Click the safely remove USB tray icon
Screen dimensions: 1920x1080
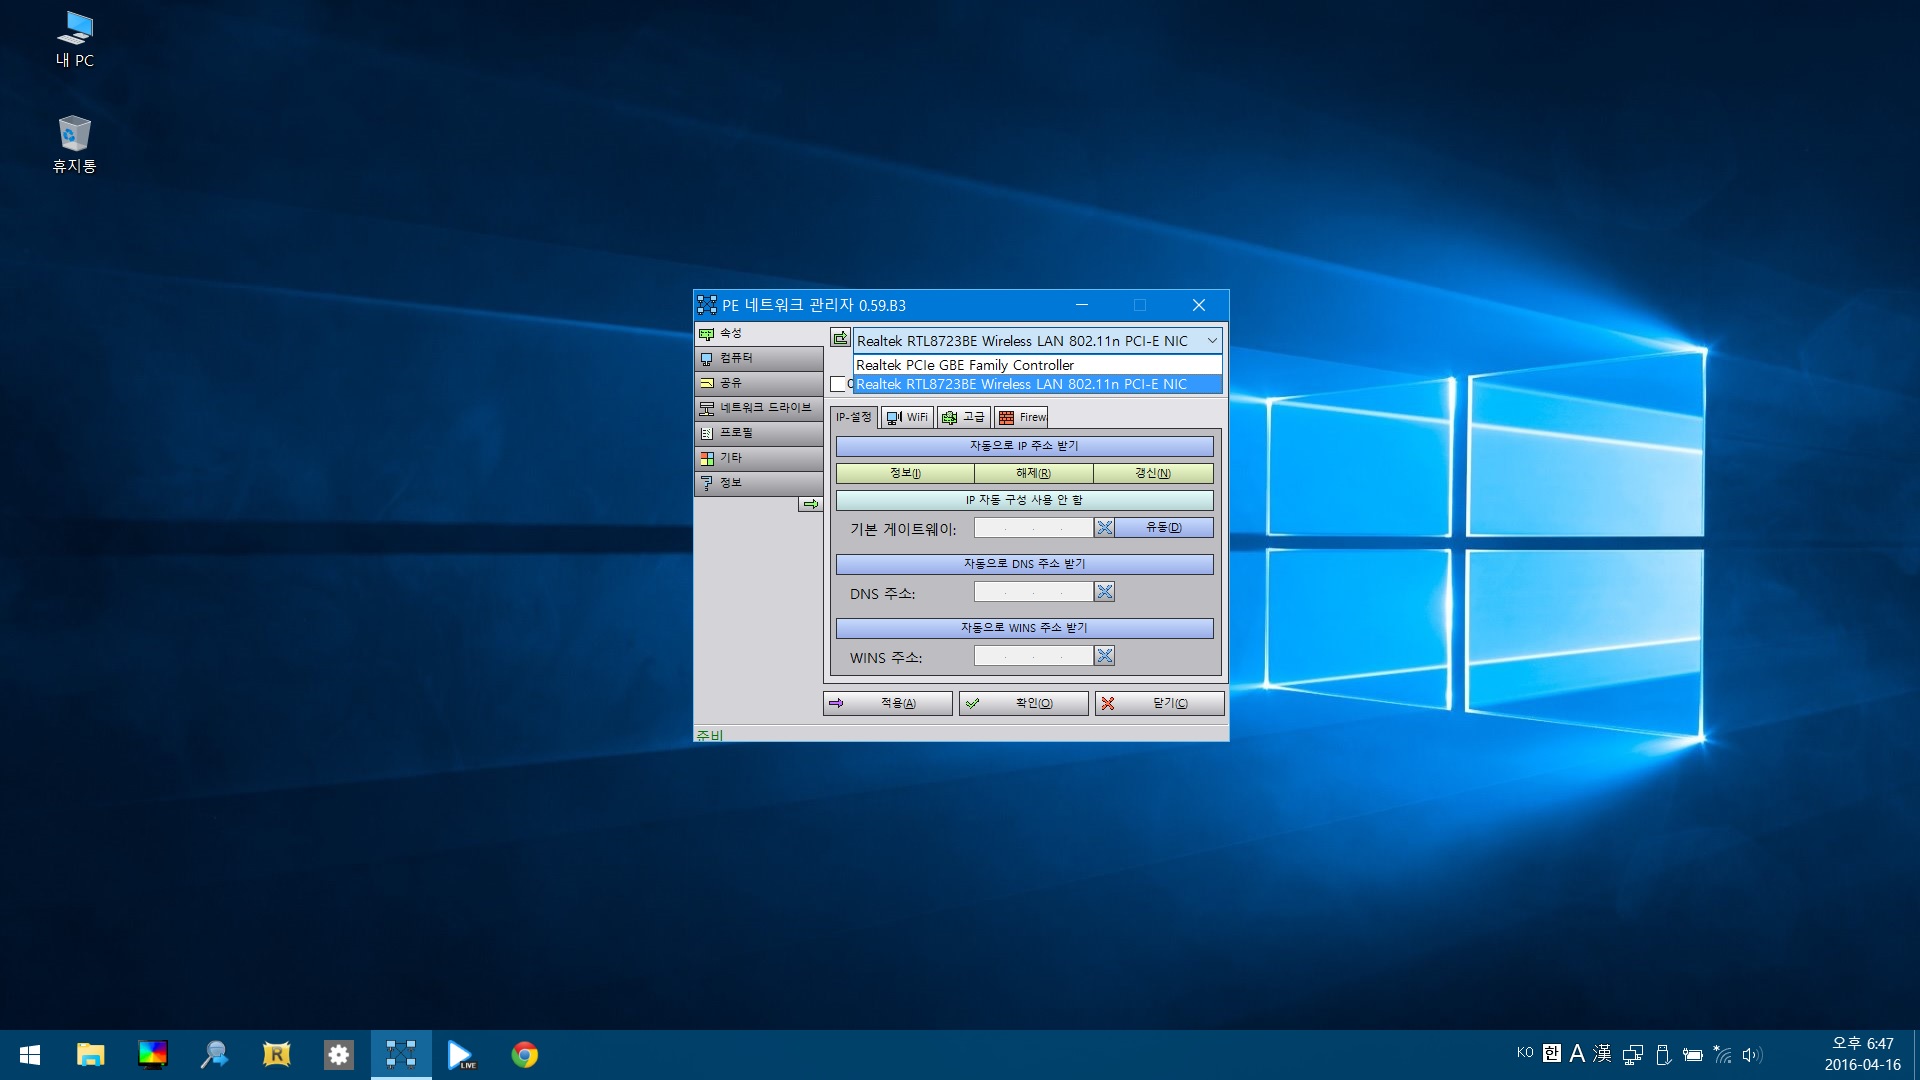[x=1663, y=1054]
